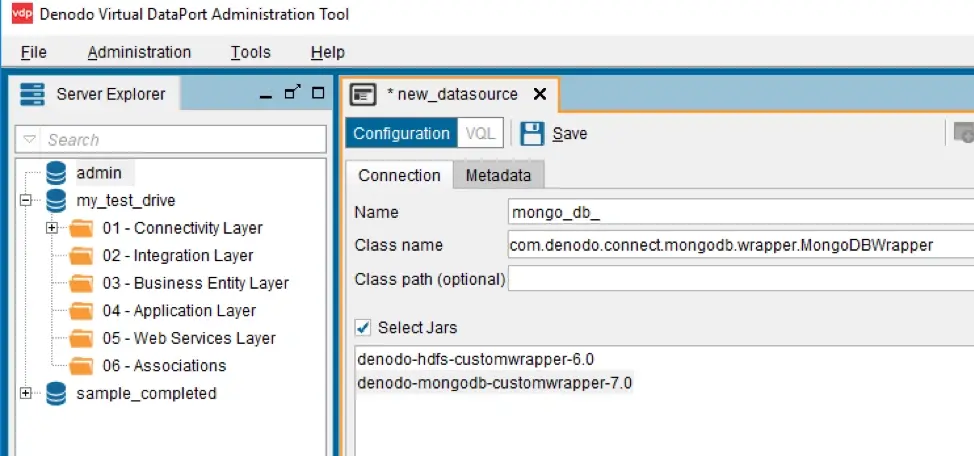Image resolution: width=974 pixels, height=456 pixels.
Task: Select the Server Explorer tab label
Action: [111, 94]
